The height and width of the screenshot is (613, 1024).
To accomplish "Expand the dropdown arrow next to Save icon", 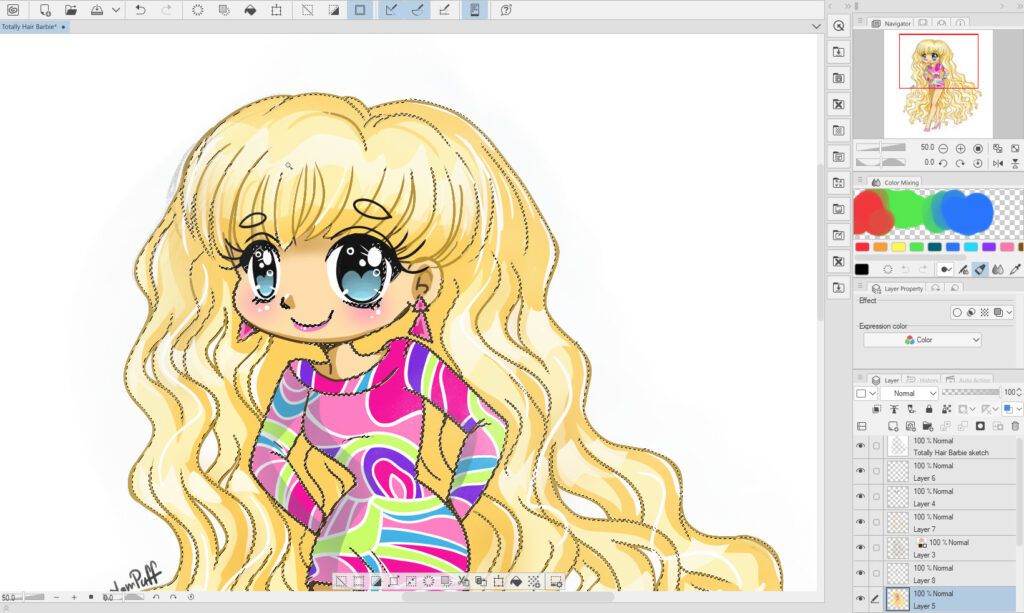I will (117, 10).
